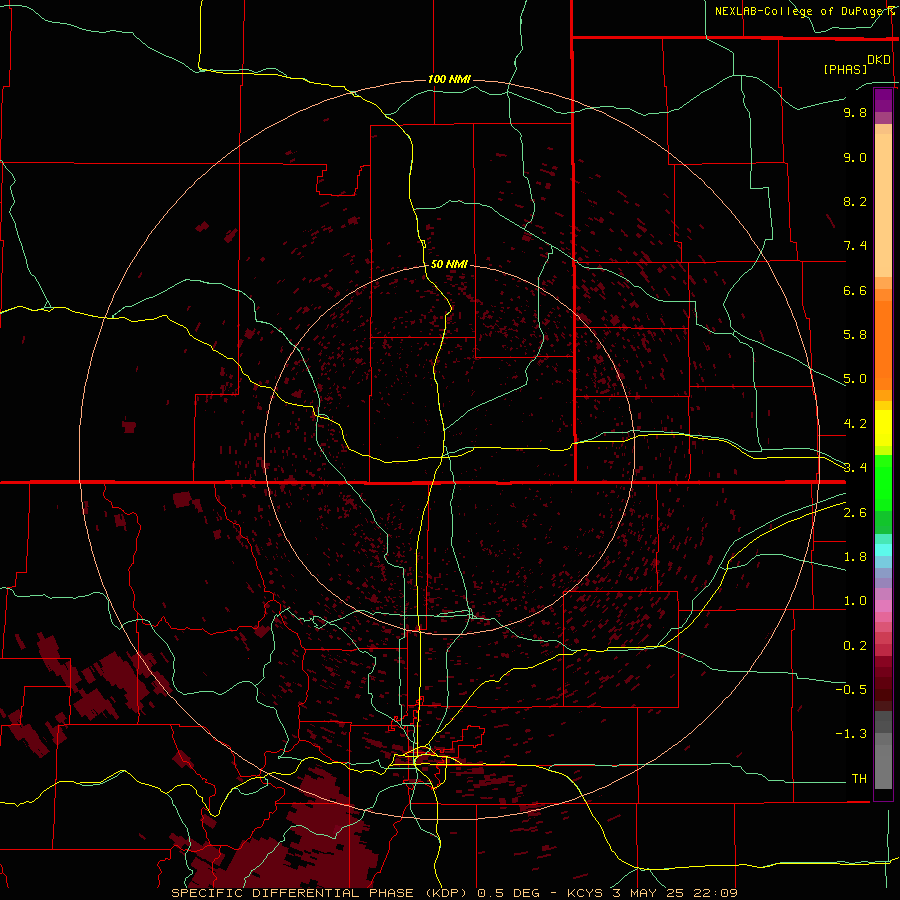Select the 9.8 value on the scale
The image size is (900, 900).
[x=855, y=112]
